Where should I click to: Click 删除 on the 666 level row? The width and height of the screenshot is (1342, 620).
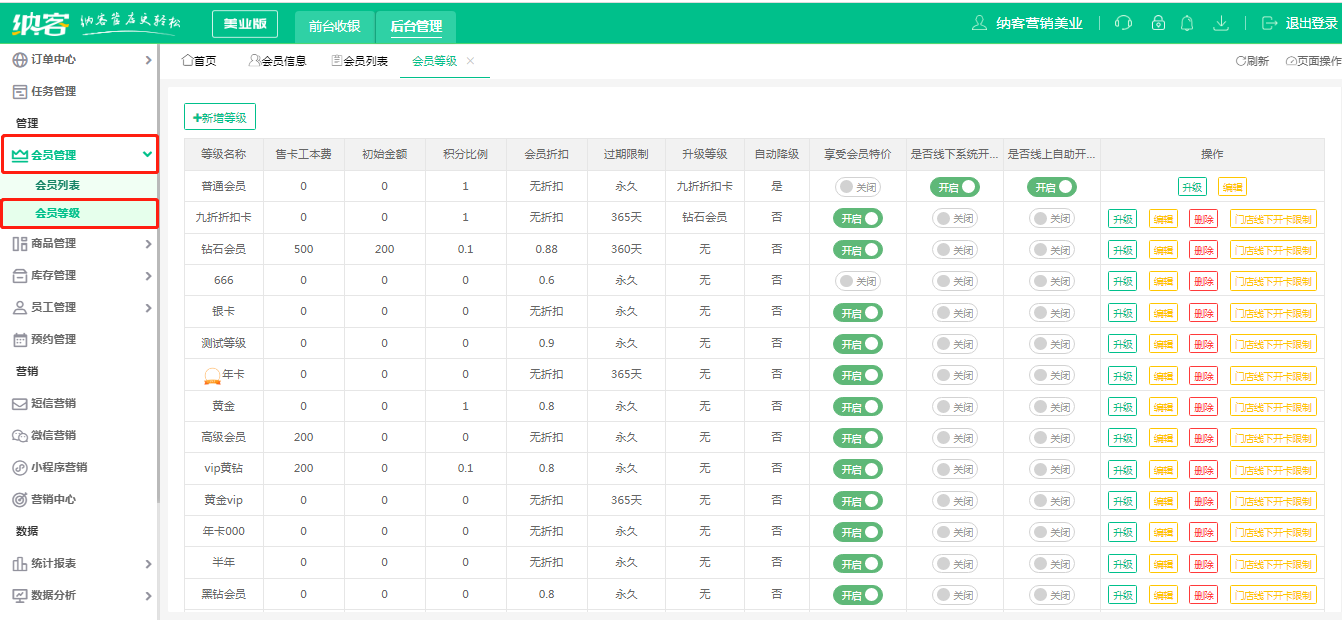tap(1202, 281)
